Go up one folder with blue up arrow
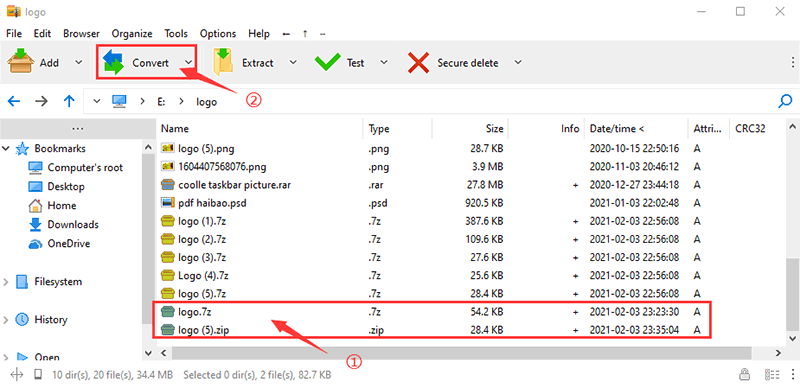 pyautogui.click(x=69, y=101)
